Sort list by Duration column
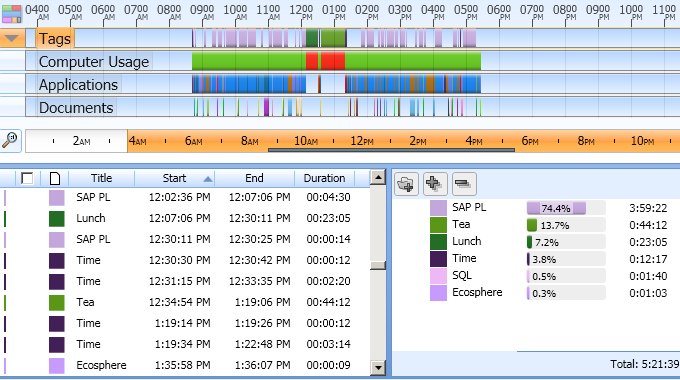This screenshot has height=380, width=680. click(324, 178)
